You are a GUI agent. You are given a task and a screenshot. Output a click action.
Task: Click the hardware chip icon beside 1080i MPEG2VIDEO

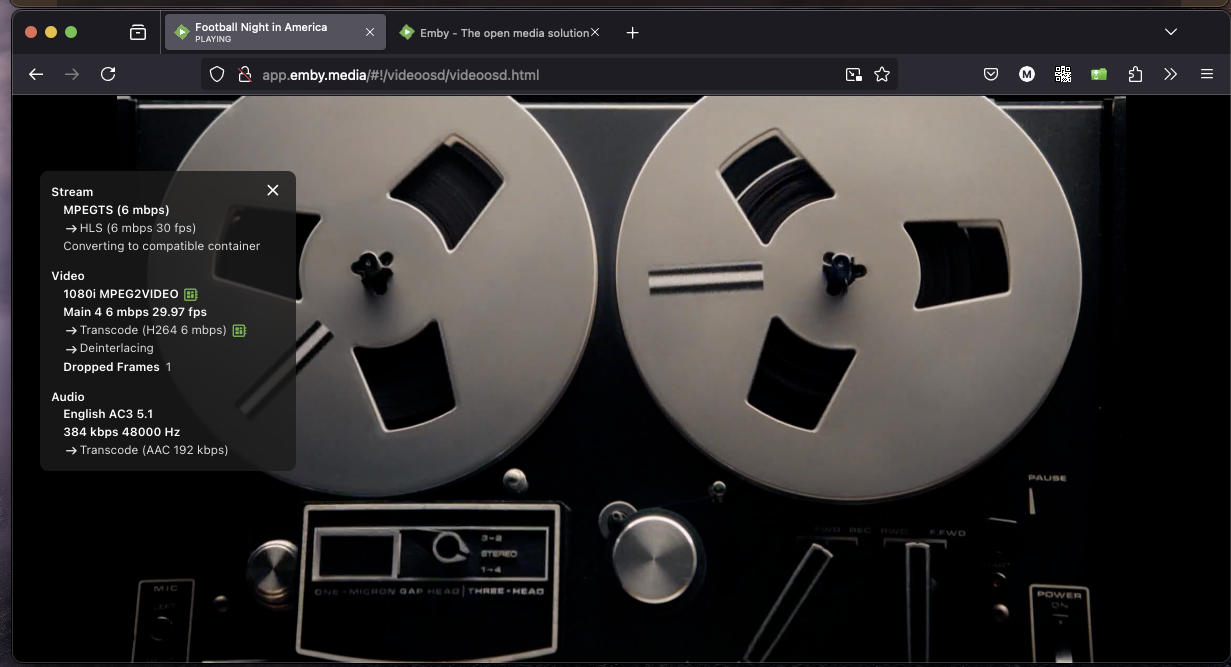190,294
